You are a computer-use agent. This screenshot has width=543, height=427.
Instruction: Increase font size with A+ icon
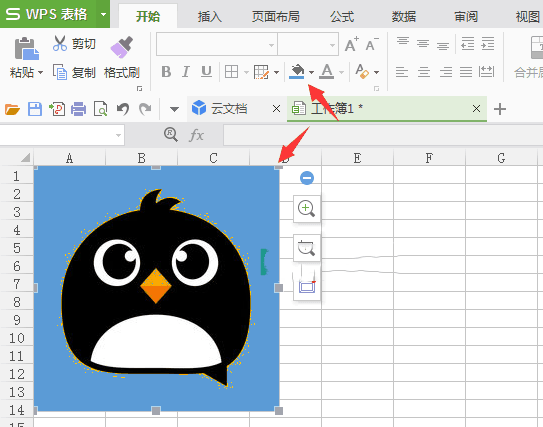(352, 44)
